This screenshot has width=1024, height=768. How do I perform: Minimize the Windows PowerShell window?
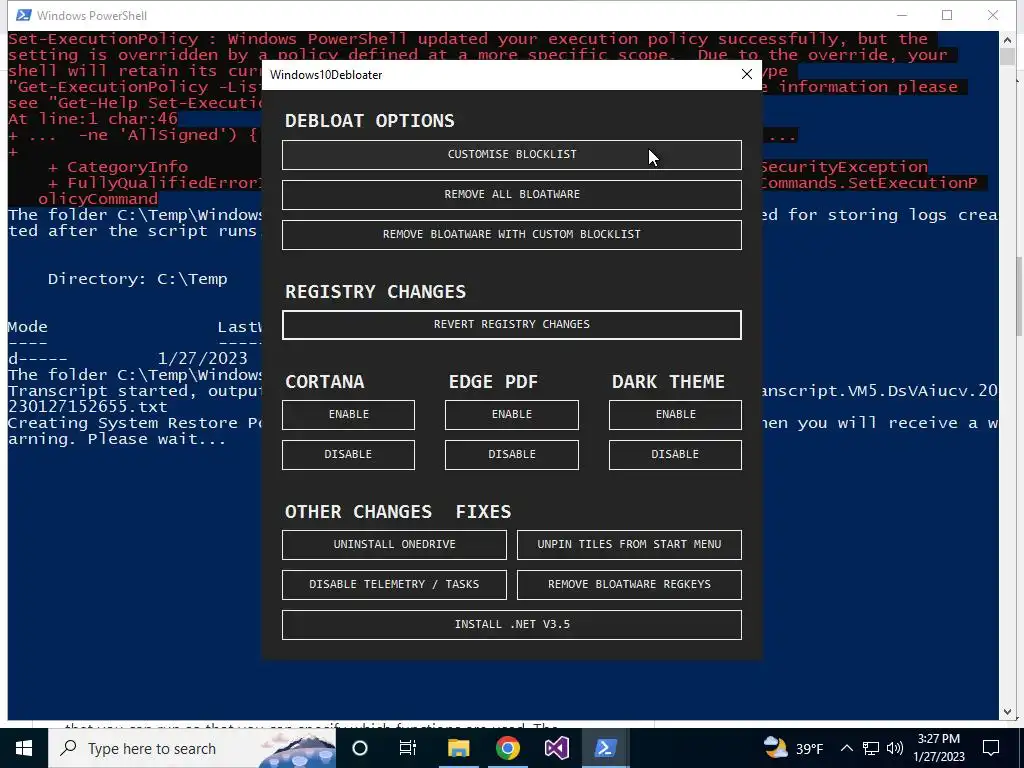click(902, 15)
